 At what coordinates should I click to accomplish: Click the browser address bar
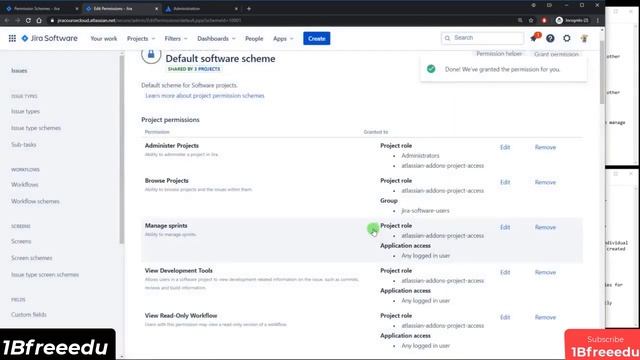point(282,20)
